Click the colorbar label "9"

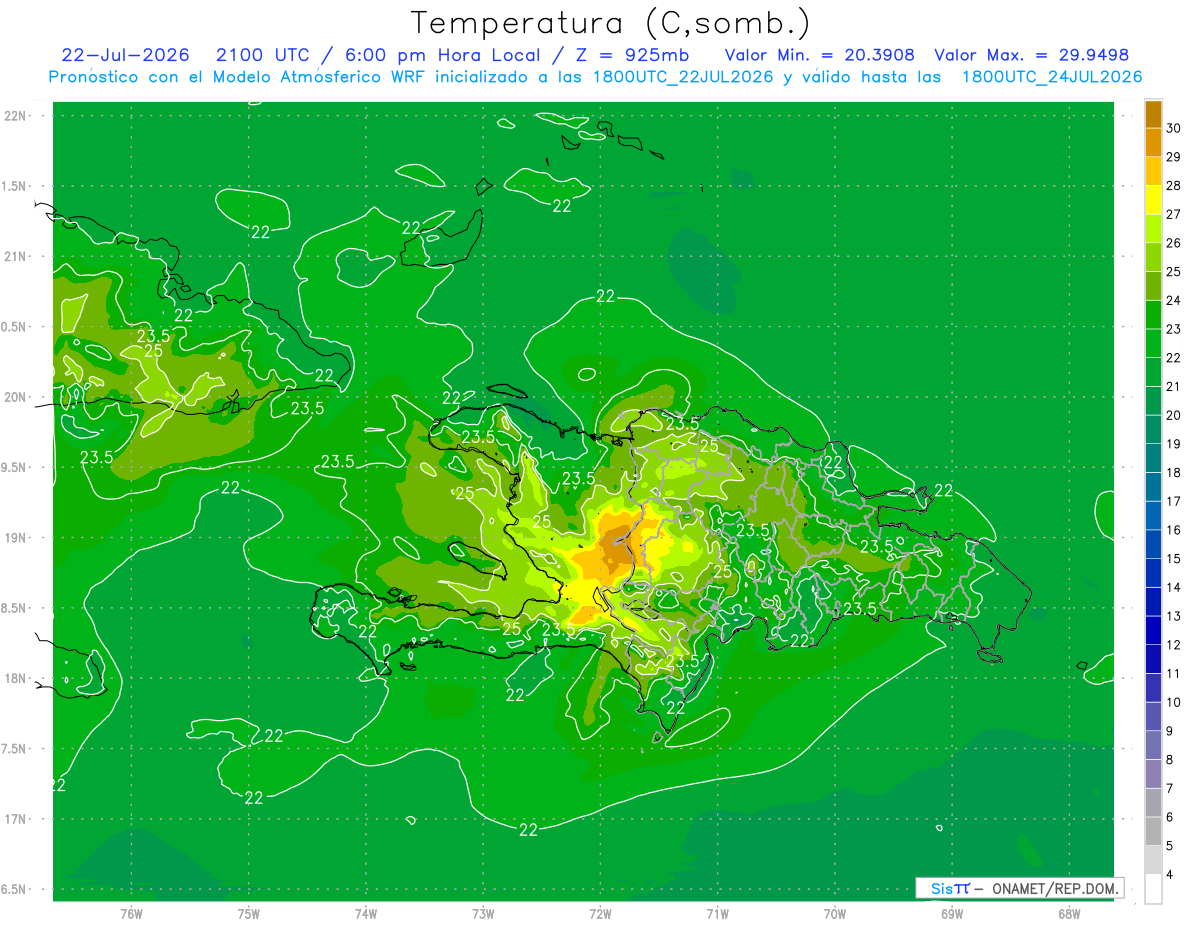click(x=1171, y=731)
